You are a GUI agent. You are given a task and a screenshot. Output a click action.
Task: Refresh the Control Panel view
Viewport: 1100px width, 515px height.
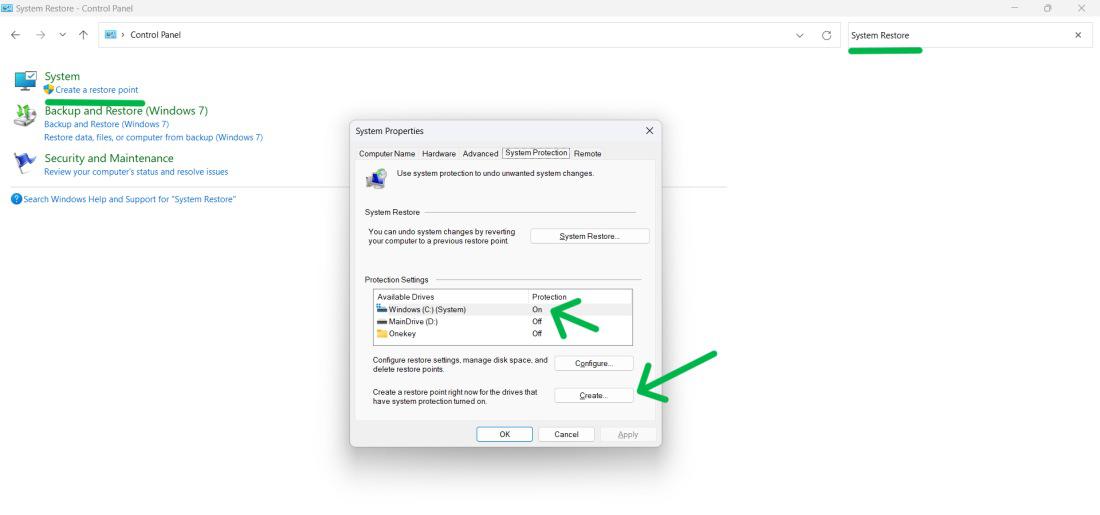click(x=826, y=35)
